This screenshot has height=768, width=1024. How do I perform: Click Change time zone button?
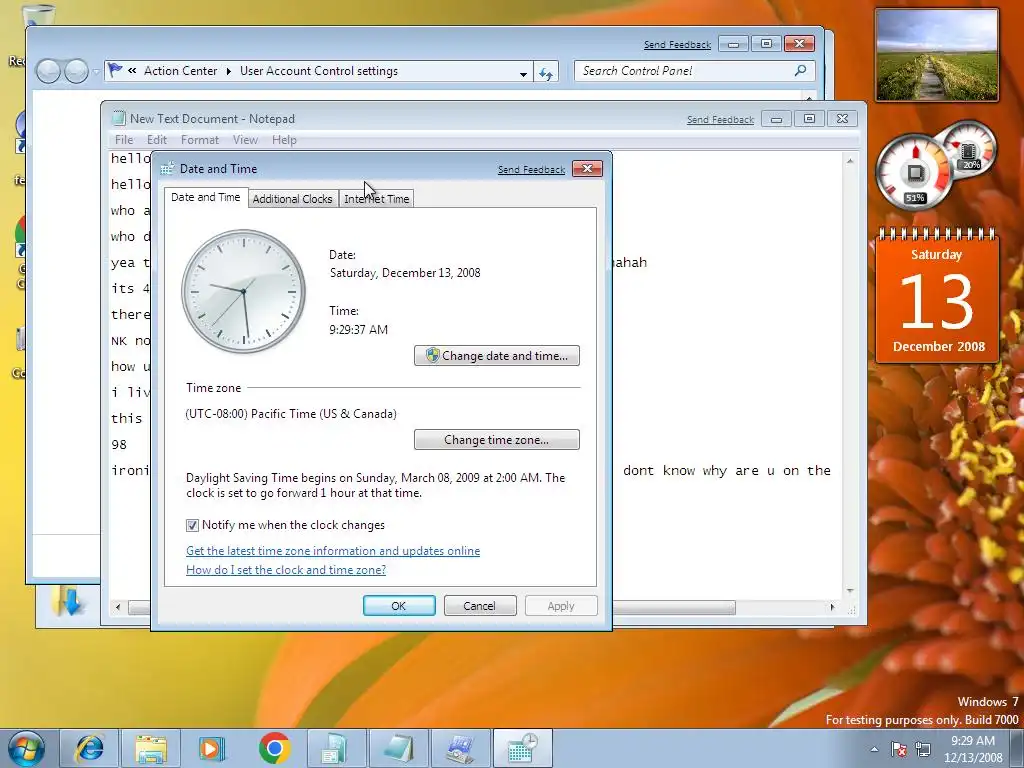tap(497, 440)
